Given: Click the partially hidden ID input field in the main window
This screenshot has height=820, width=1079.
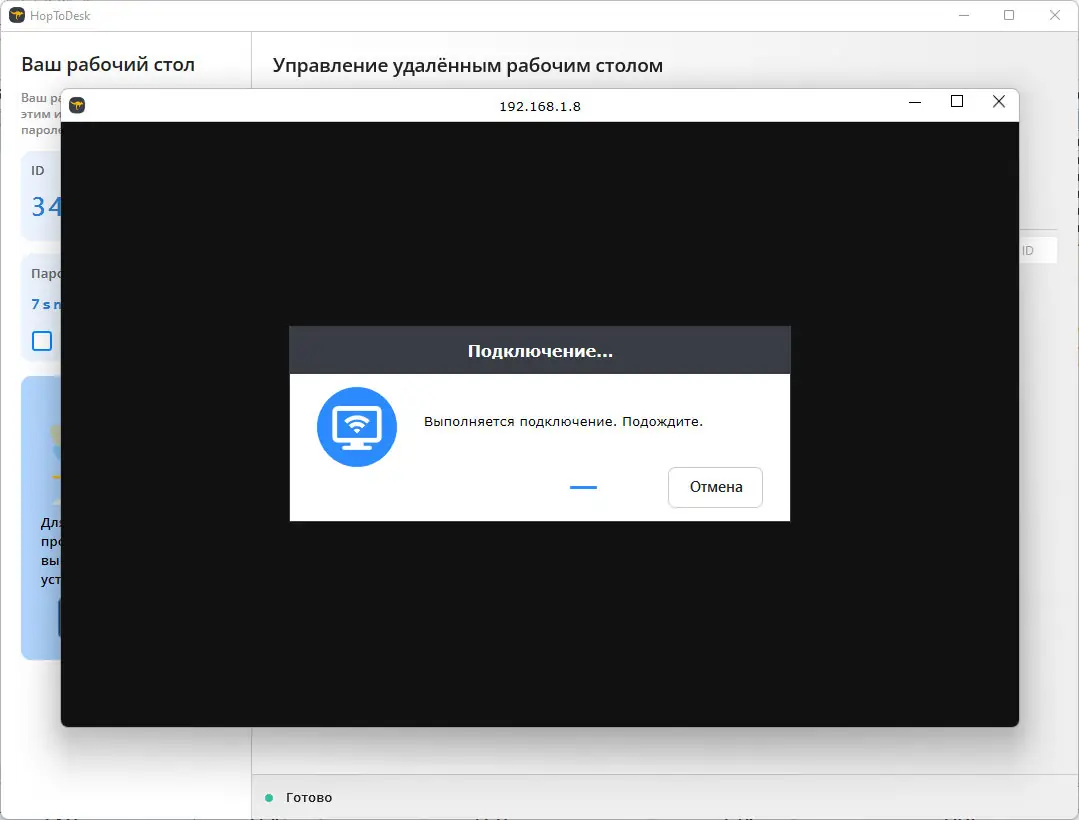Looking at the screenshot, I should 1038,250.
